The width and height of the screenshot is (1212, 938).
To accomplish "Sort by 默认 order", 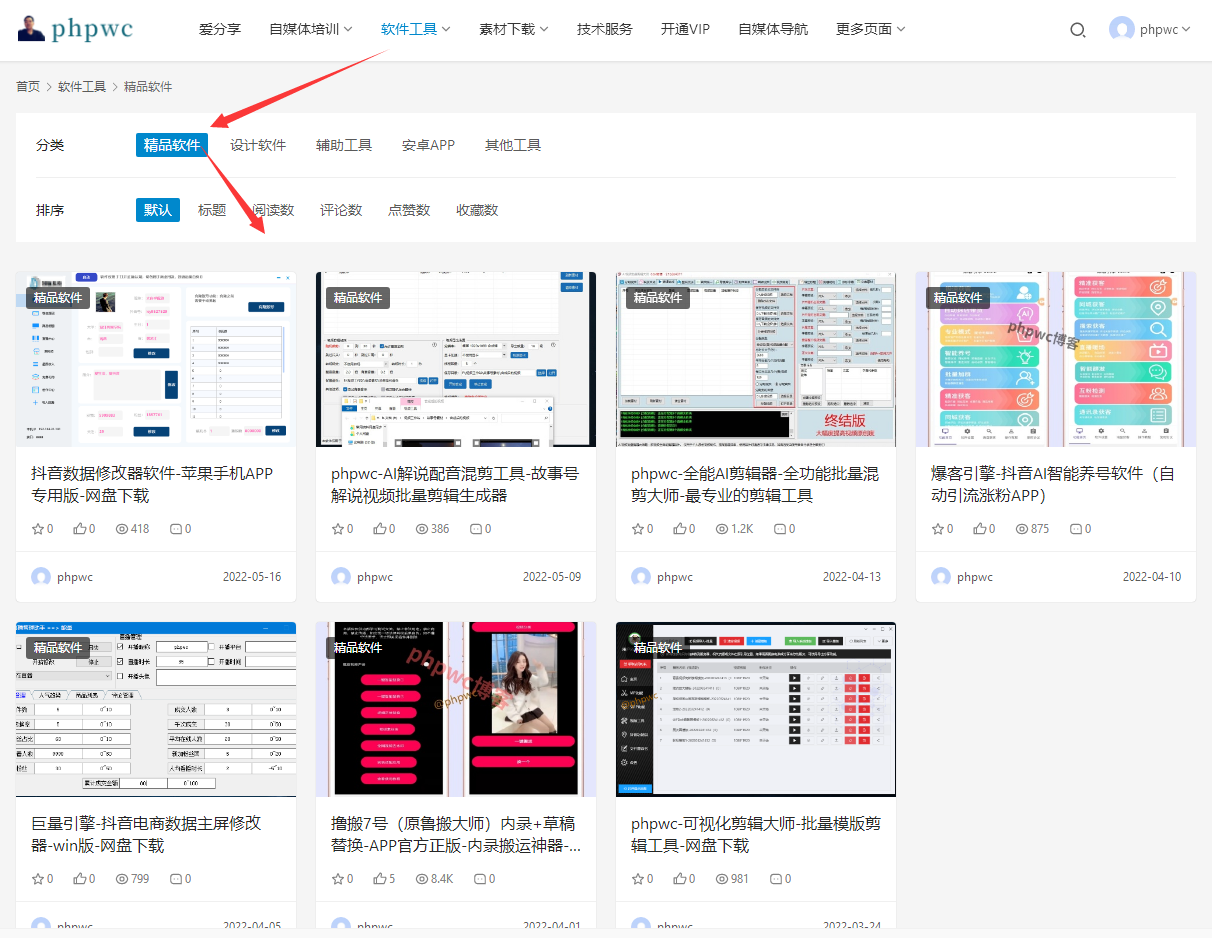I will (x=158, y=210).
